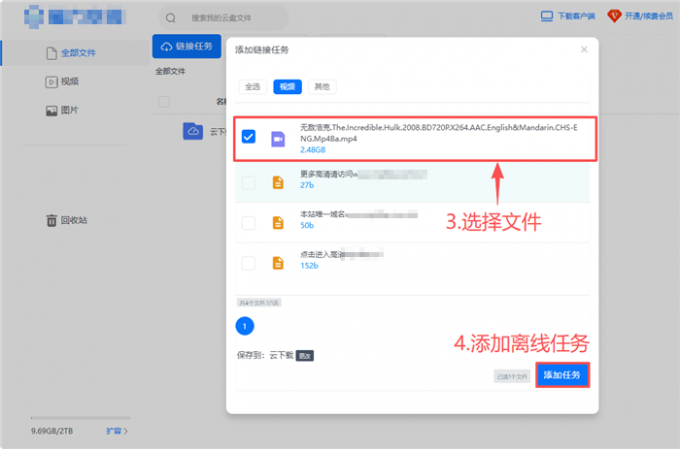680x449 pixels.
Task: Click the file count summary above pagination
Action: click(x=259, y=303)
